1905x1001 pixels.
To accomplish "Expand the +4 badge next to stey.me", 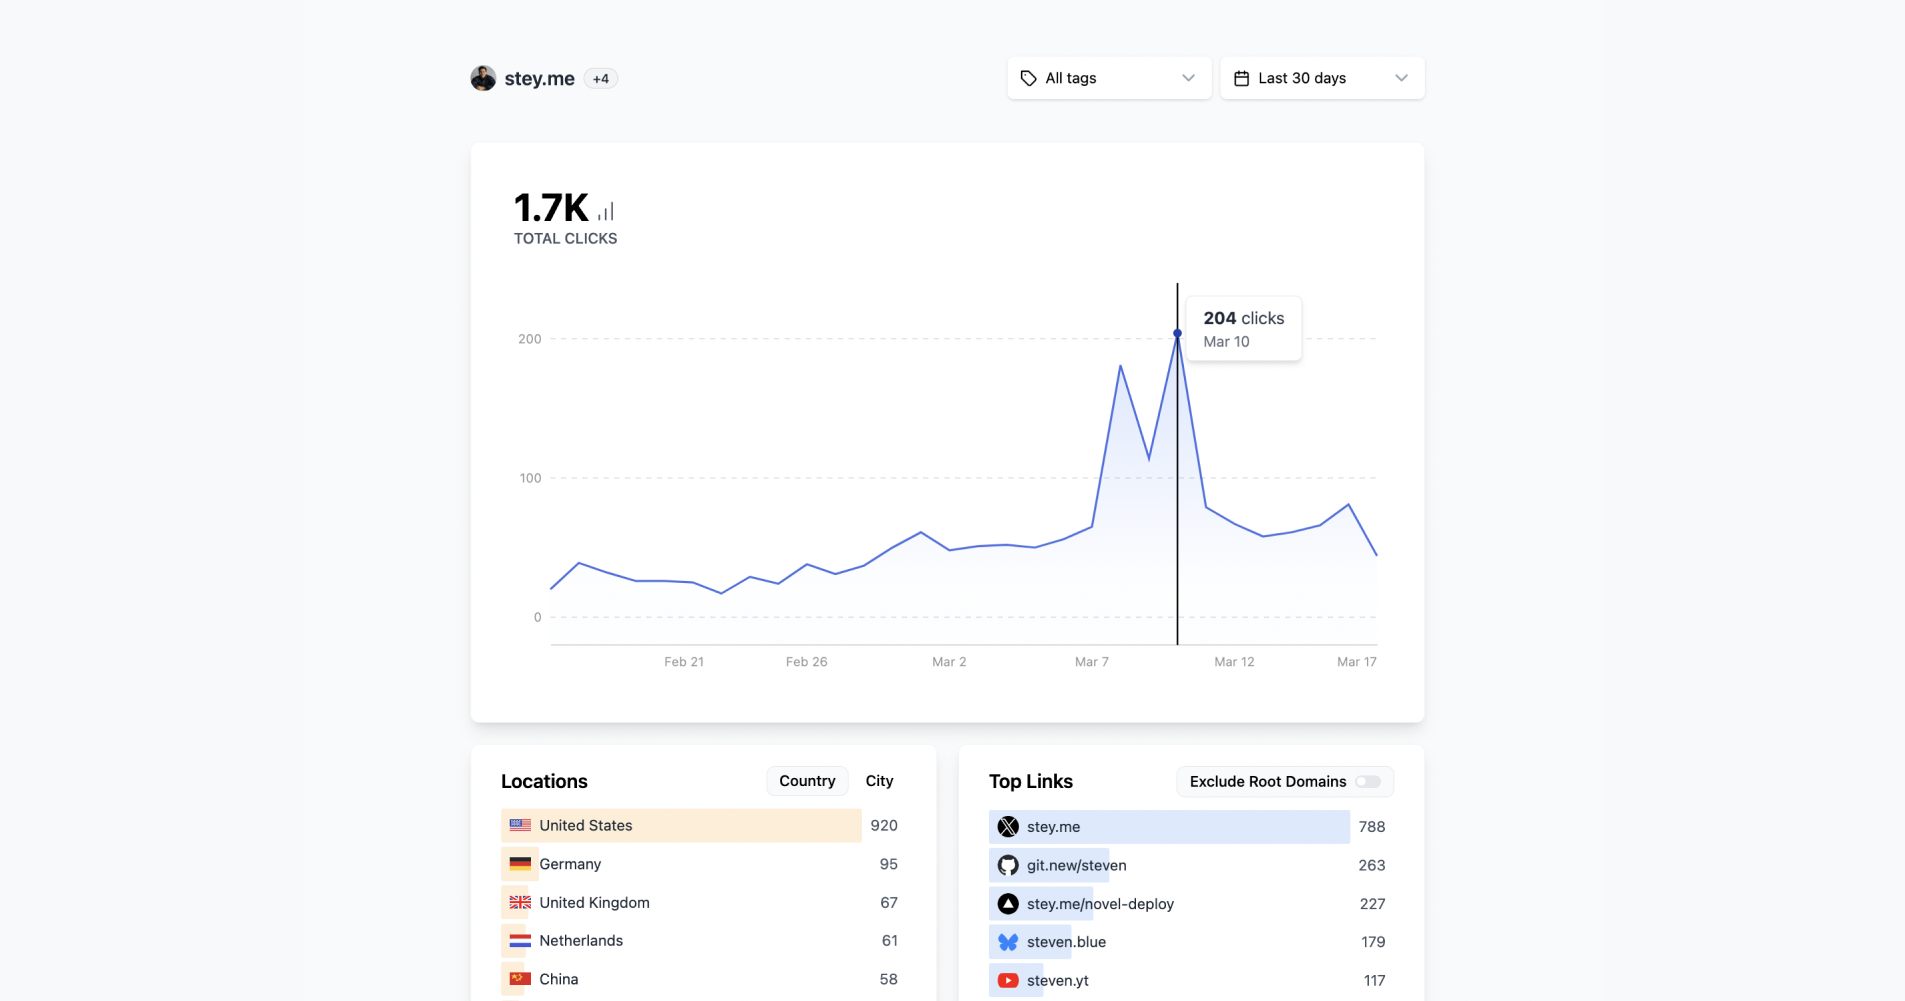I will tap(601, 78).
